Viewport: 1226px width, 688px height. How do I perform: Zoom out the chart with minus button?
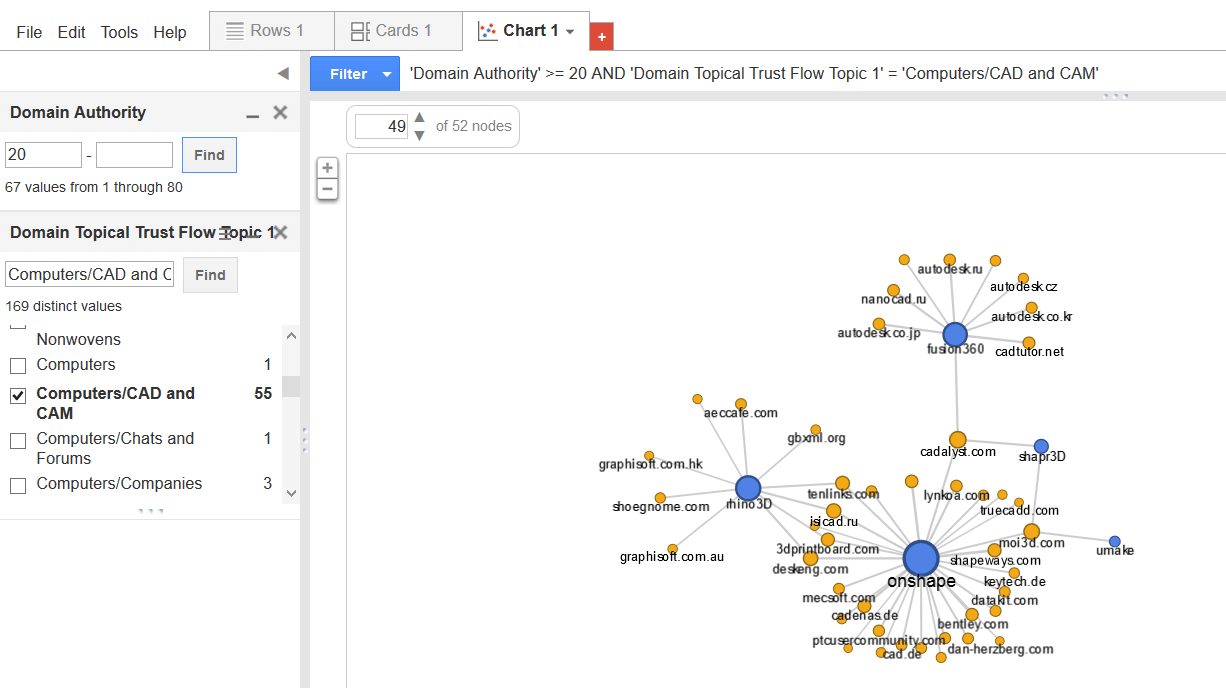(x=327, y=189)
